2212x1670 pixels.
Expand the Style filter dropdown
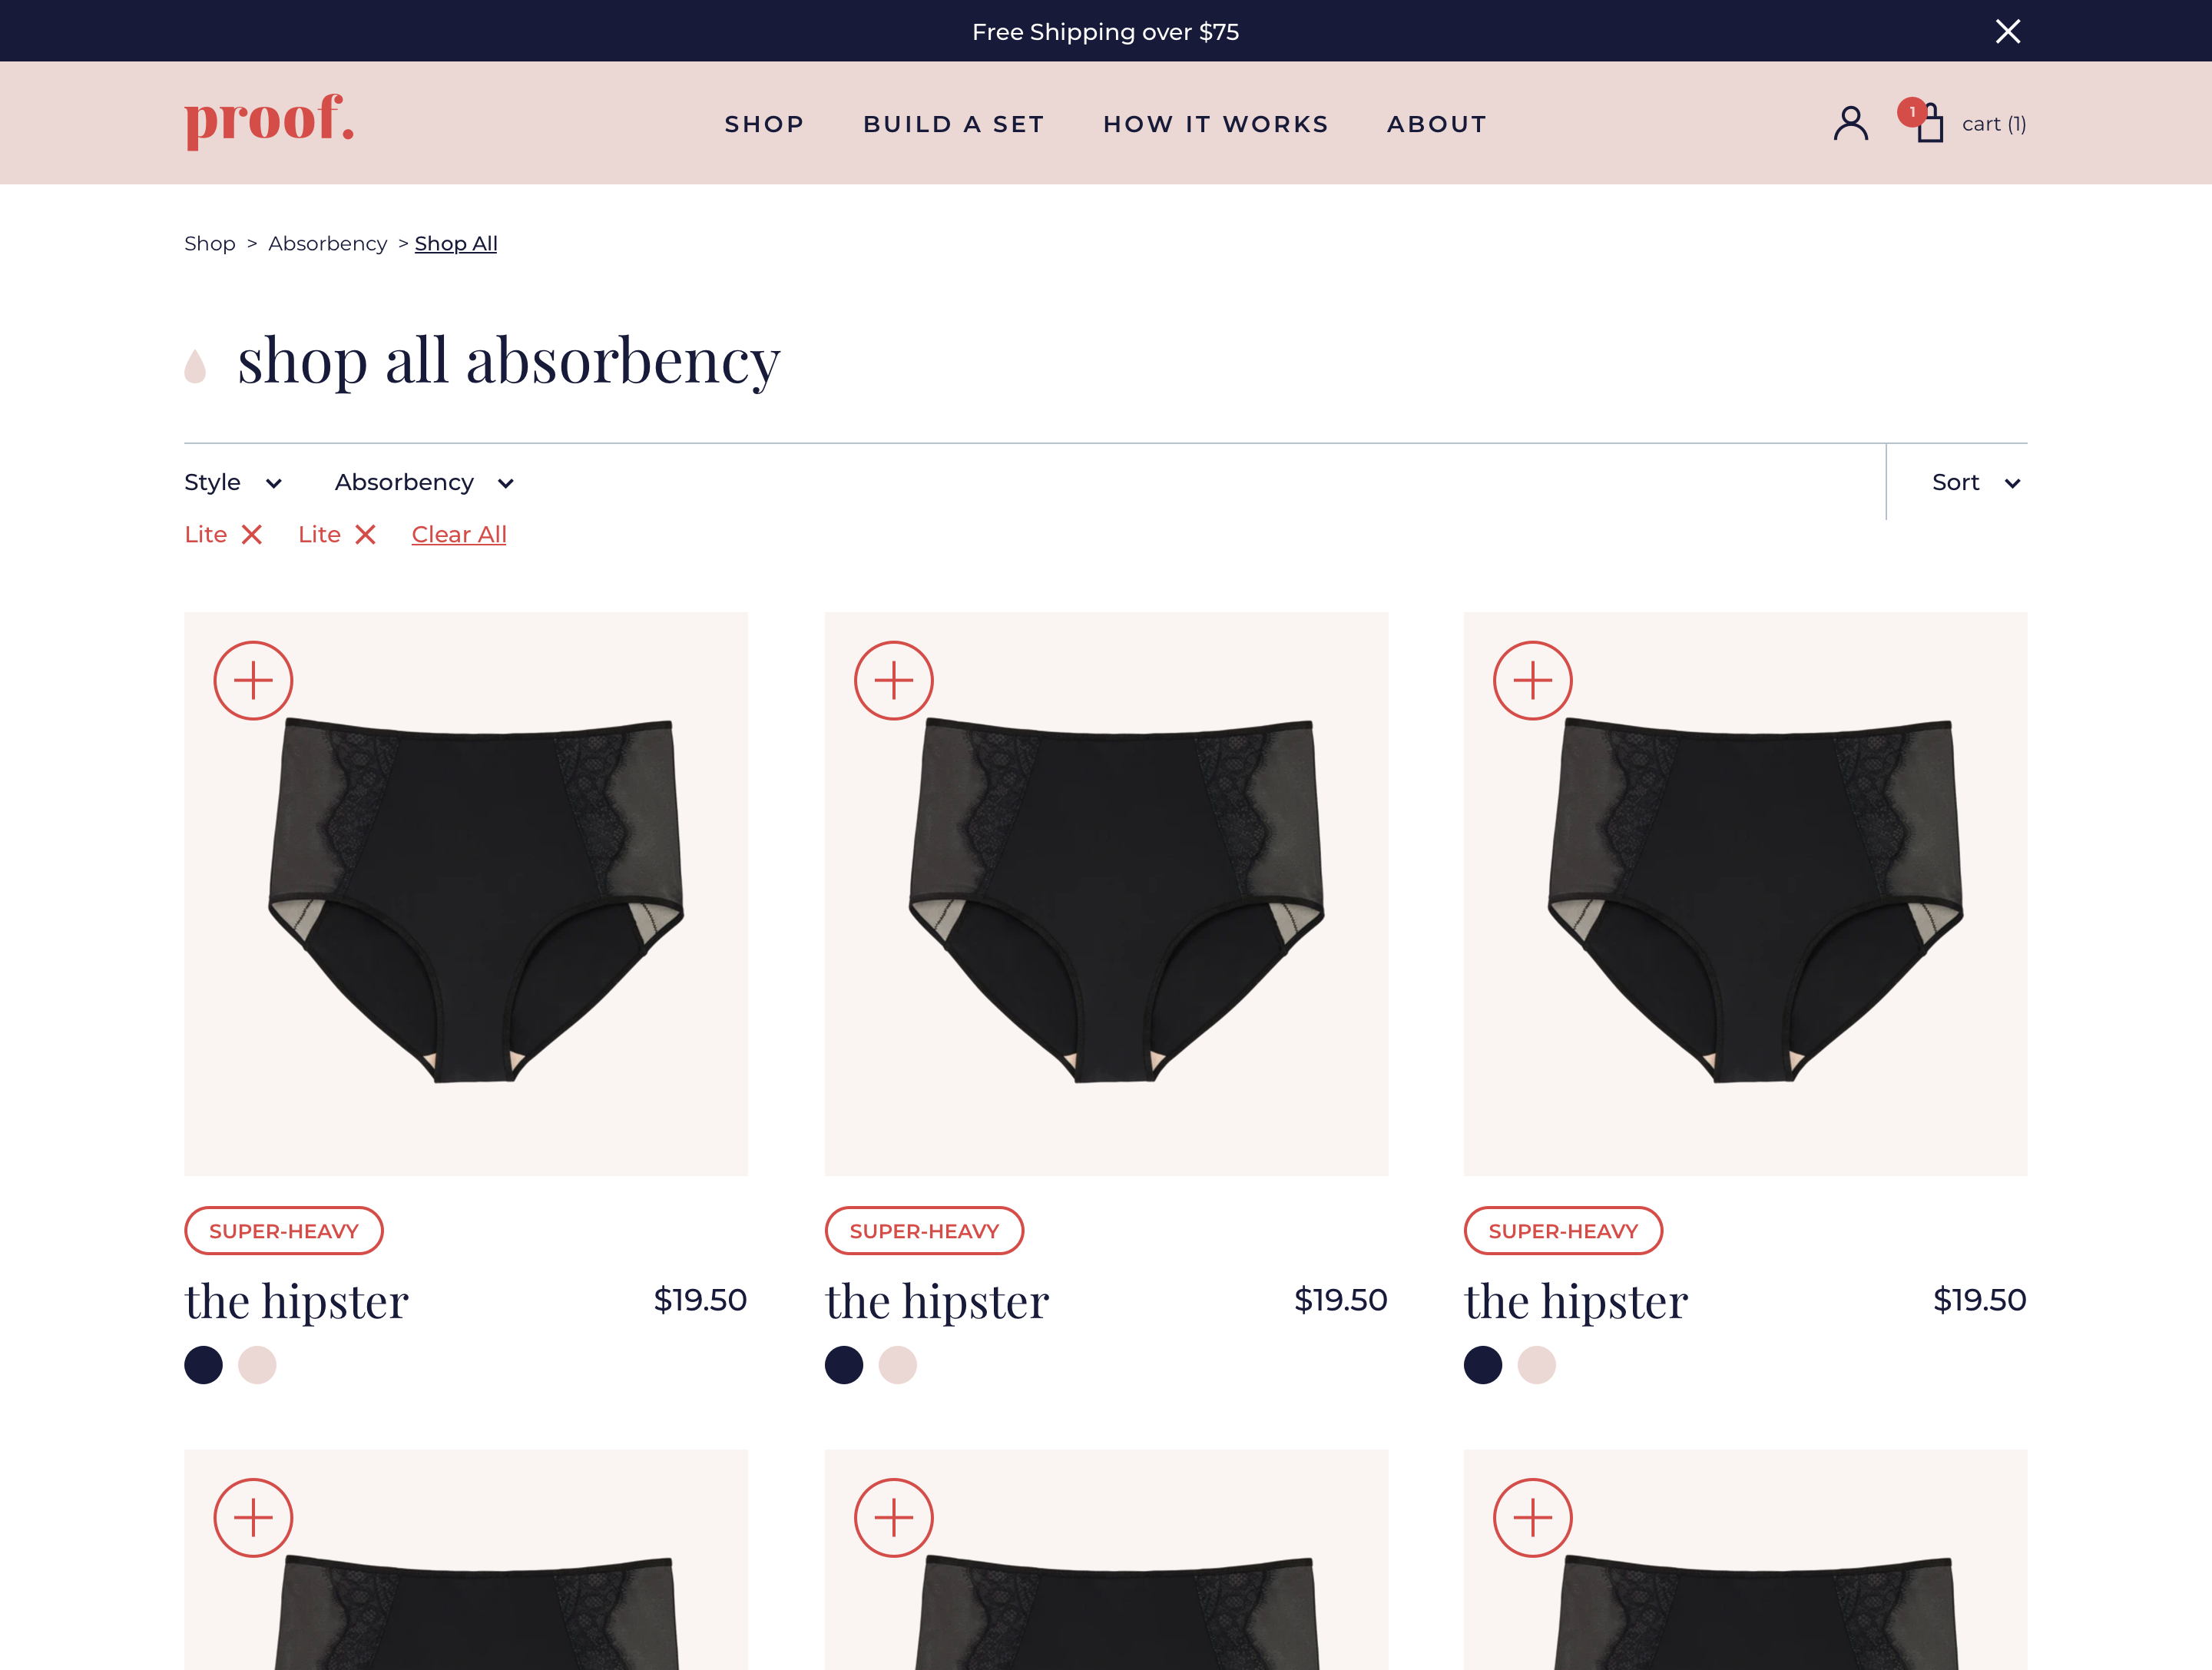233,482
